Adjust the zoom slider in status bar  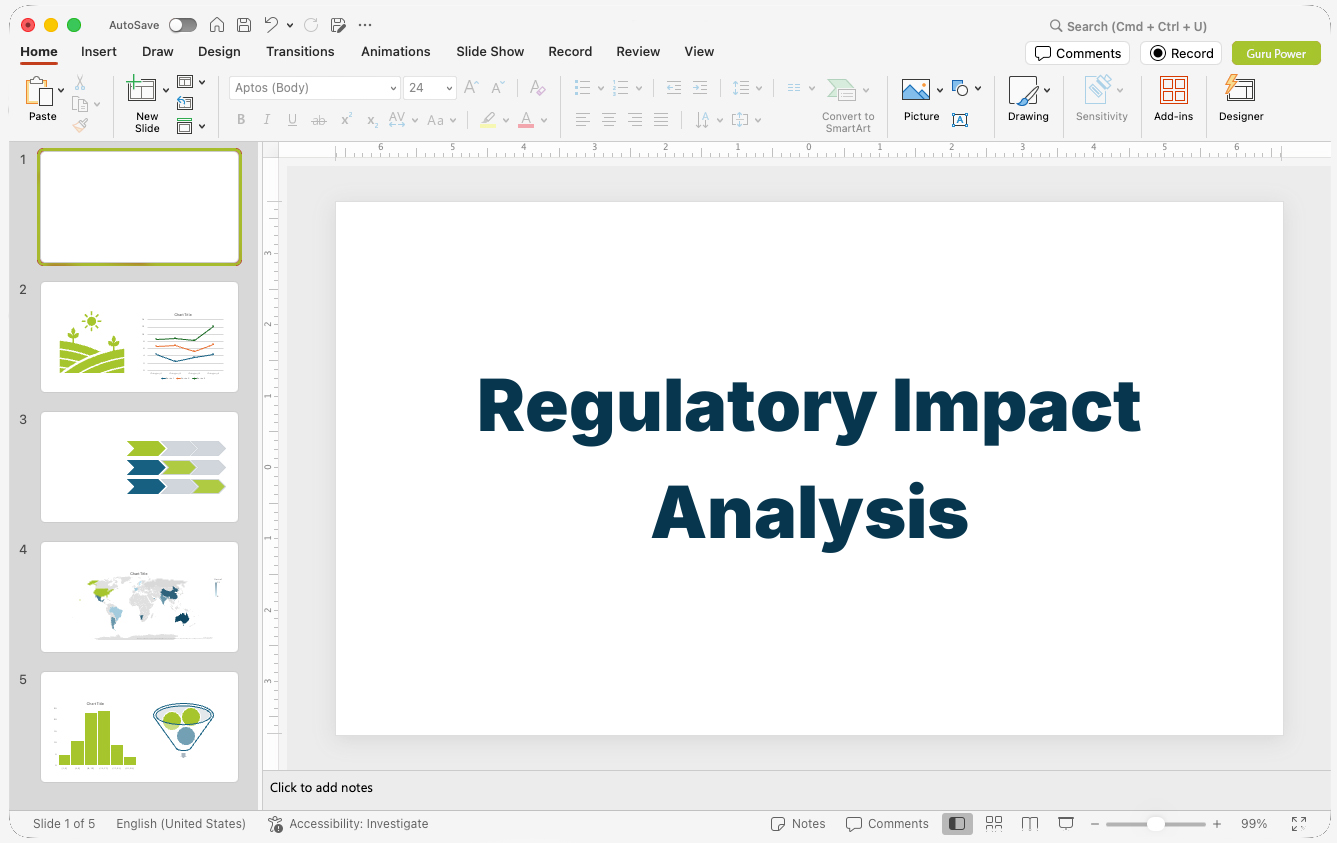[1156, 824]
